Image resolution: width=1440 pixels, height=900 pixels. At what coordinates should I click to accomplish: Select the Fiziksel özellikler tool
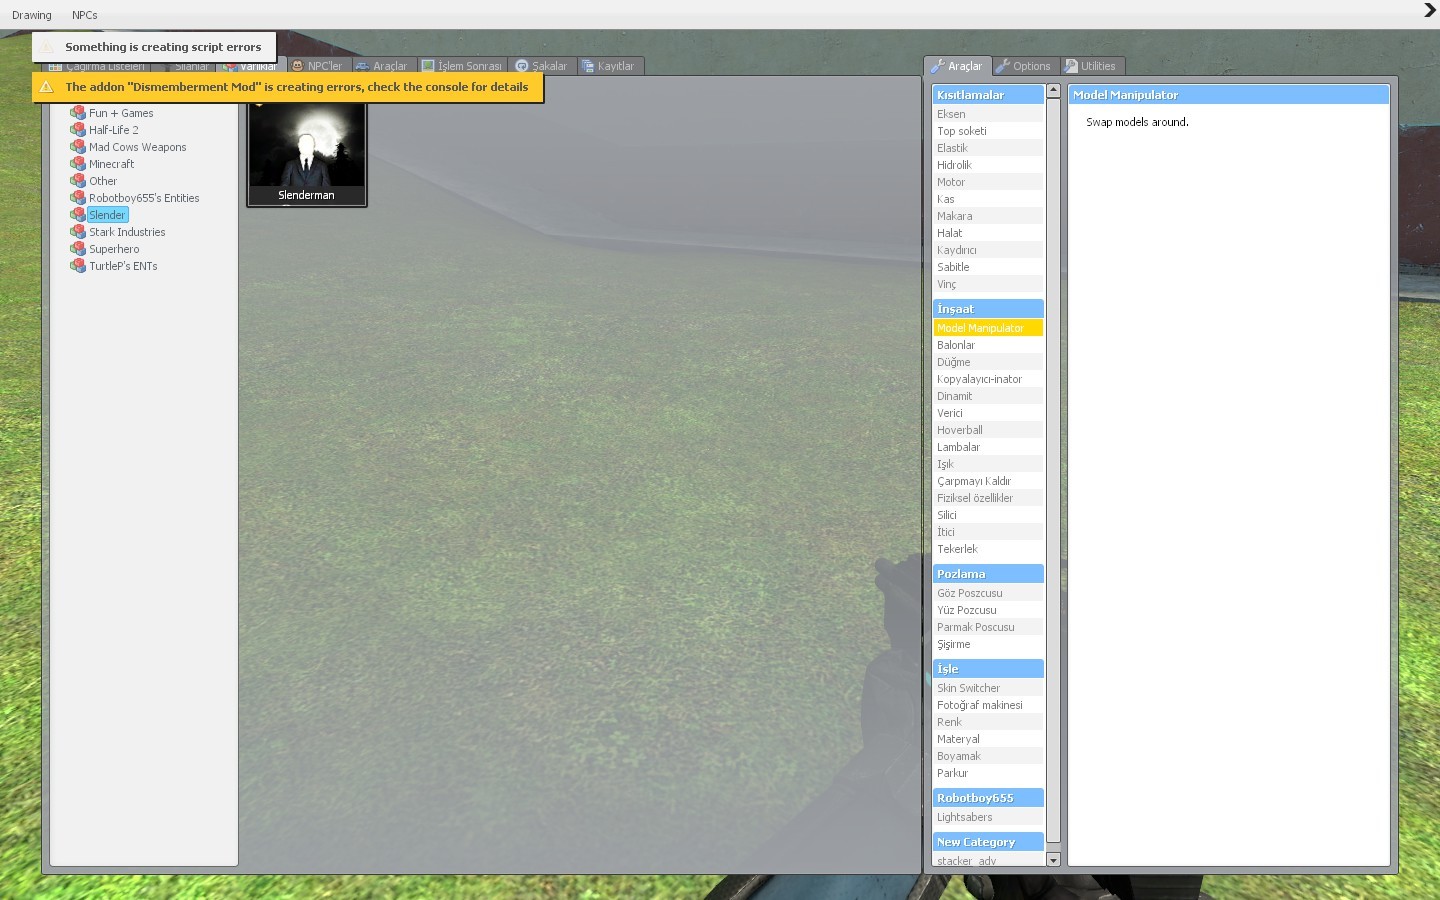coord(988,498)
